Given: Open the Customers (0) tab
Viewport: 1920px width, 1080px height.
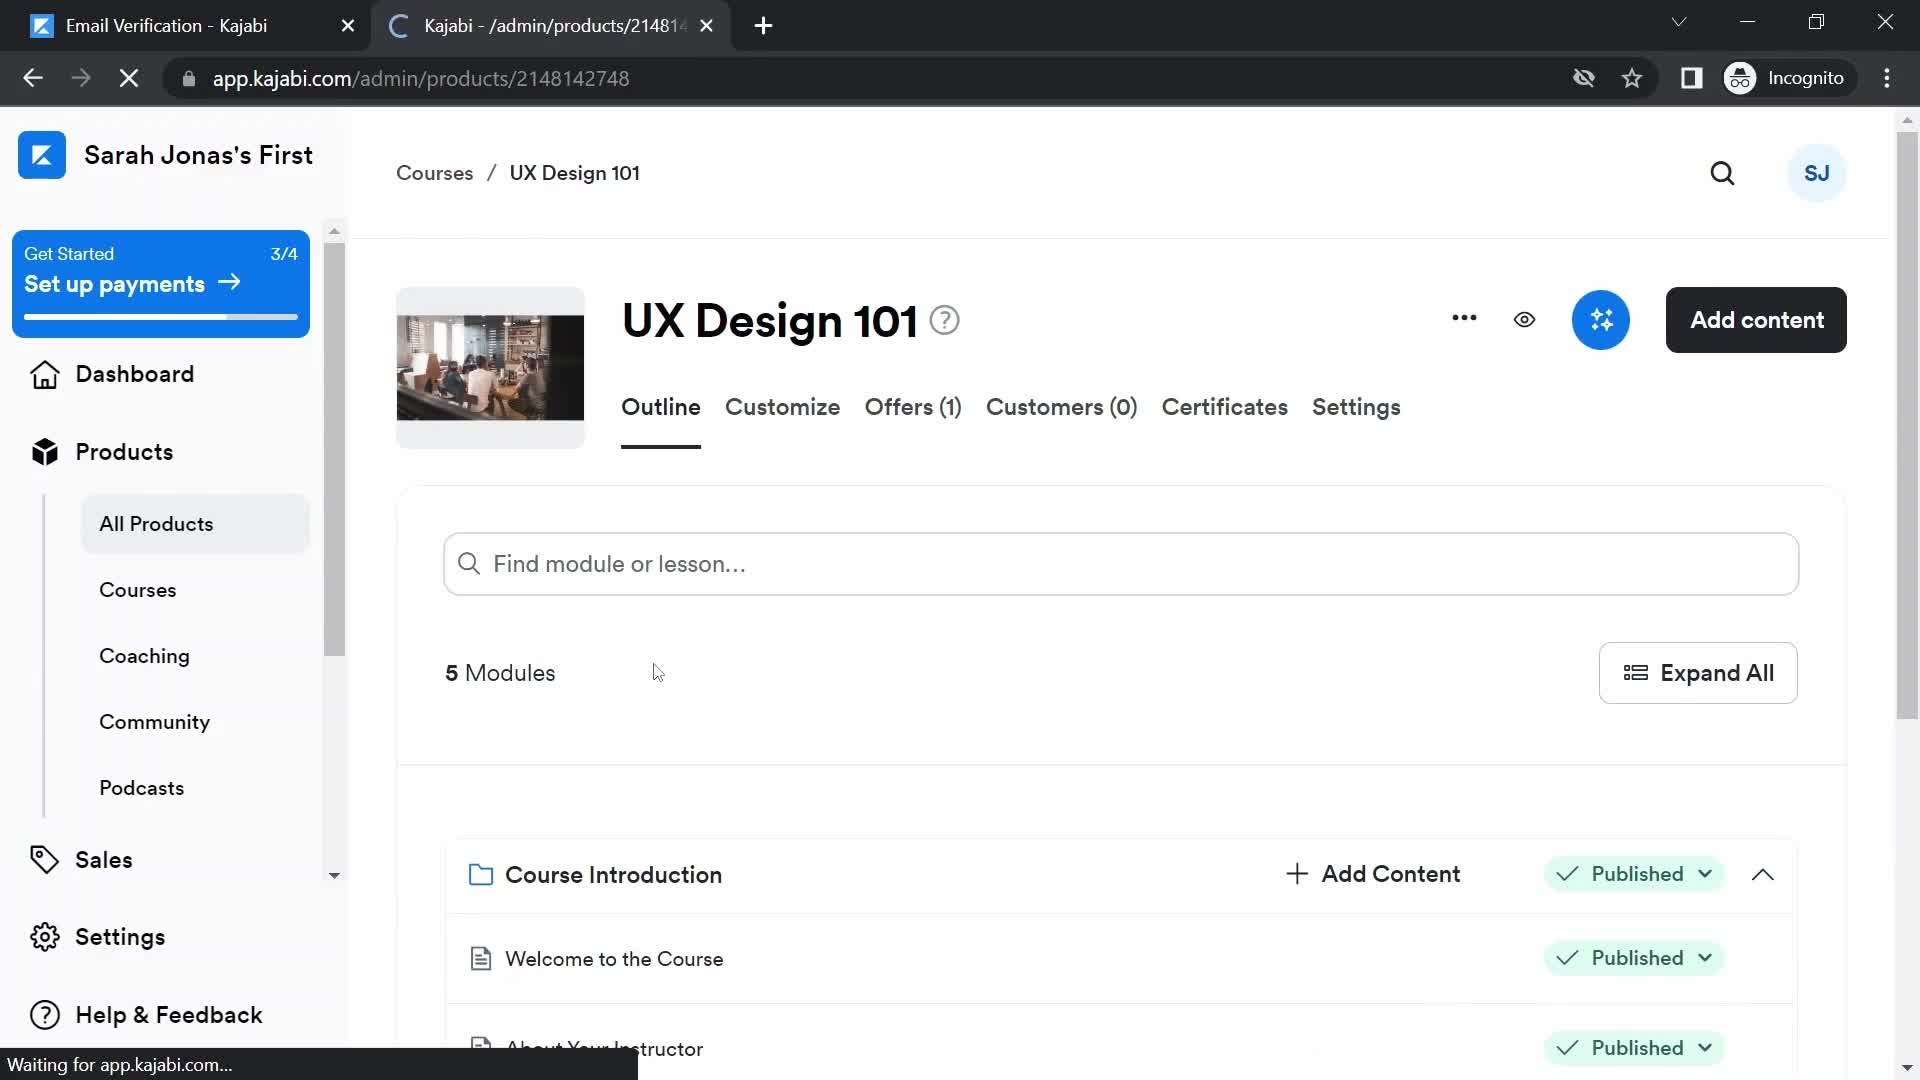Looking at the screenshot, I should click(1061, 408).
